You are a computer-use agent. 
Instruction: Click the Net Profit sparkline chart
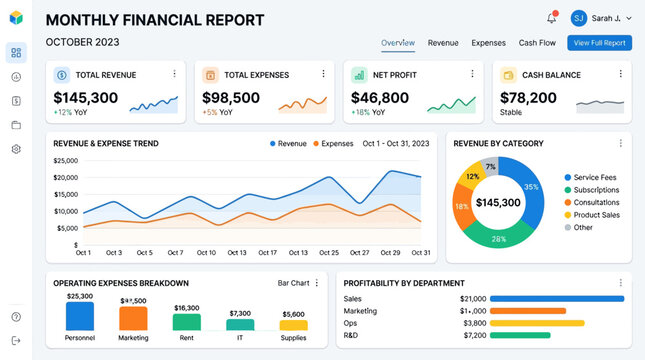click(451, 105)
